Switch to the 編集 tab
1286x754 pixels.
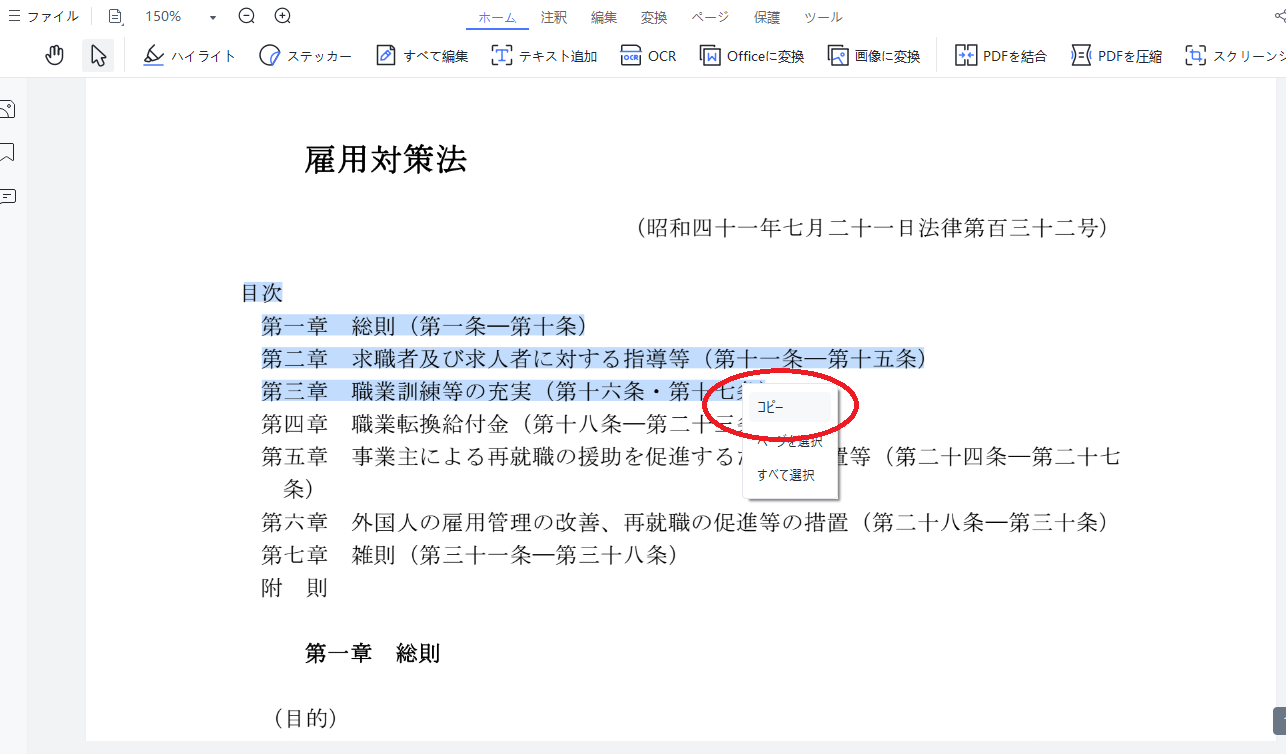(604, 17)
